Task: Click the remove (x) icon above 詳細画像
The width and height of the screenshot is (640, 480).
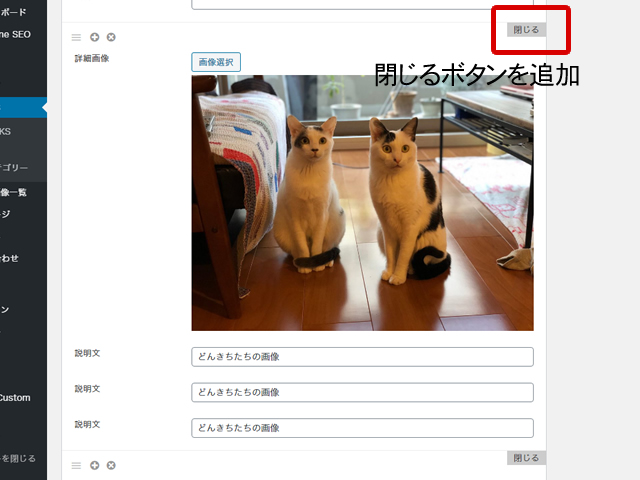Action: [111, 37]
